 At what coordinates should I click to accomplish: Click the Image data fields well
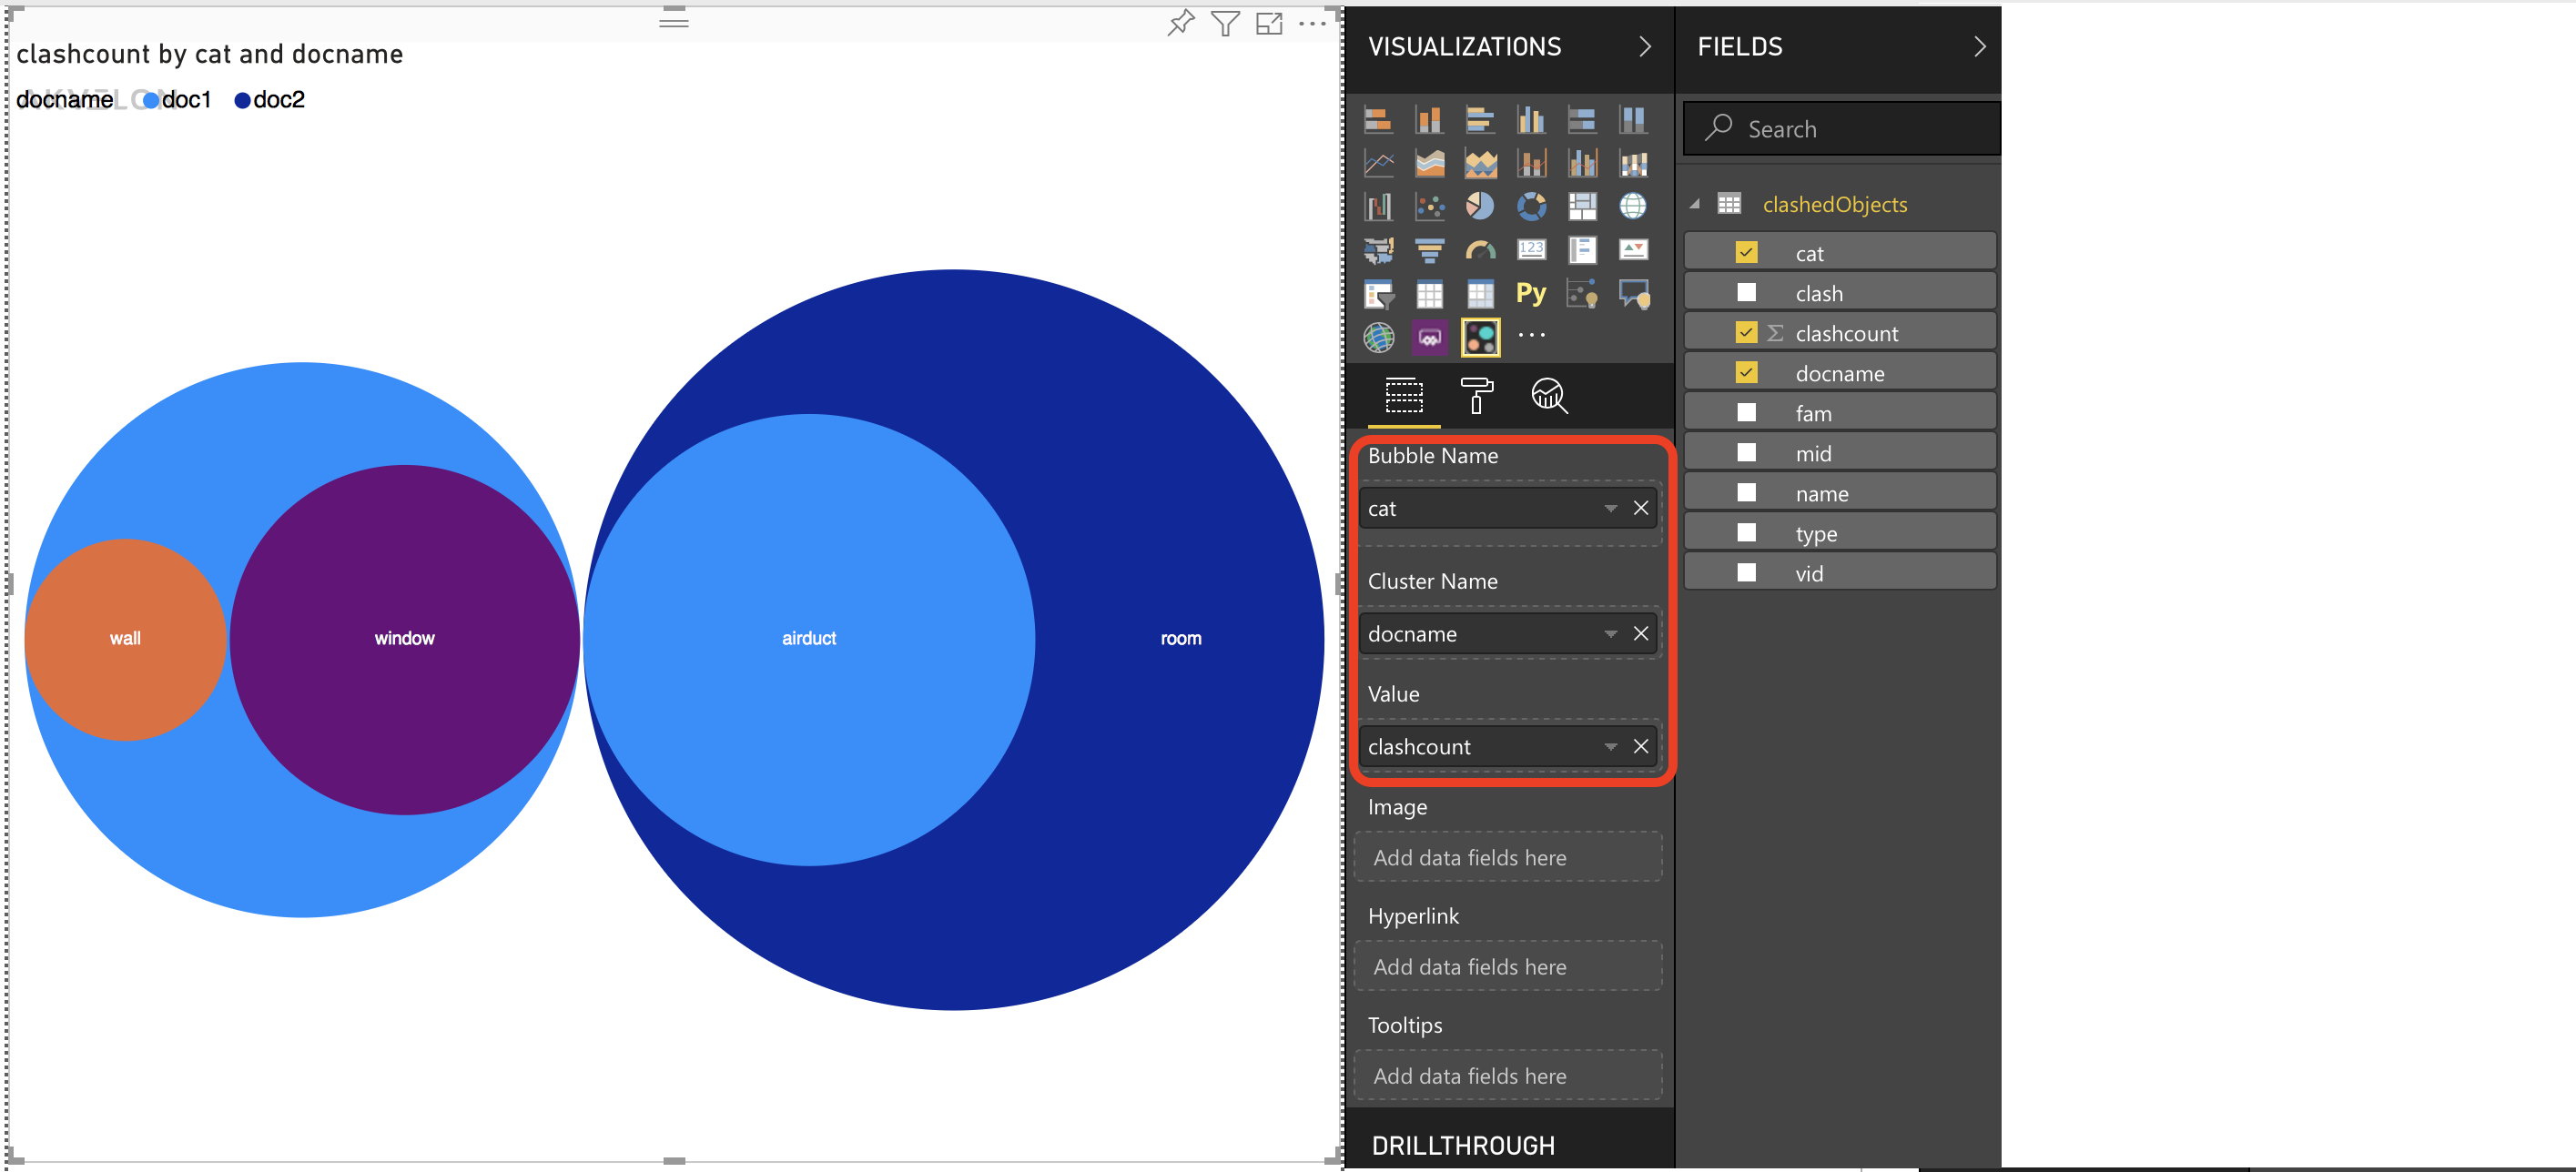point(1508,857)
